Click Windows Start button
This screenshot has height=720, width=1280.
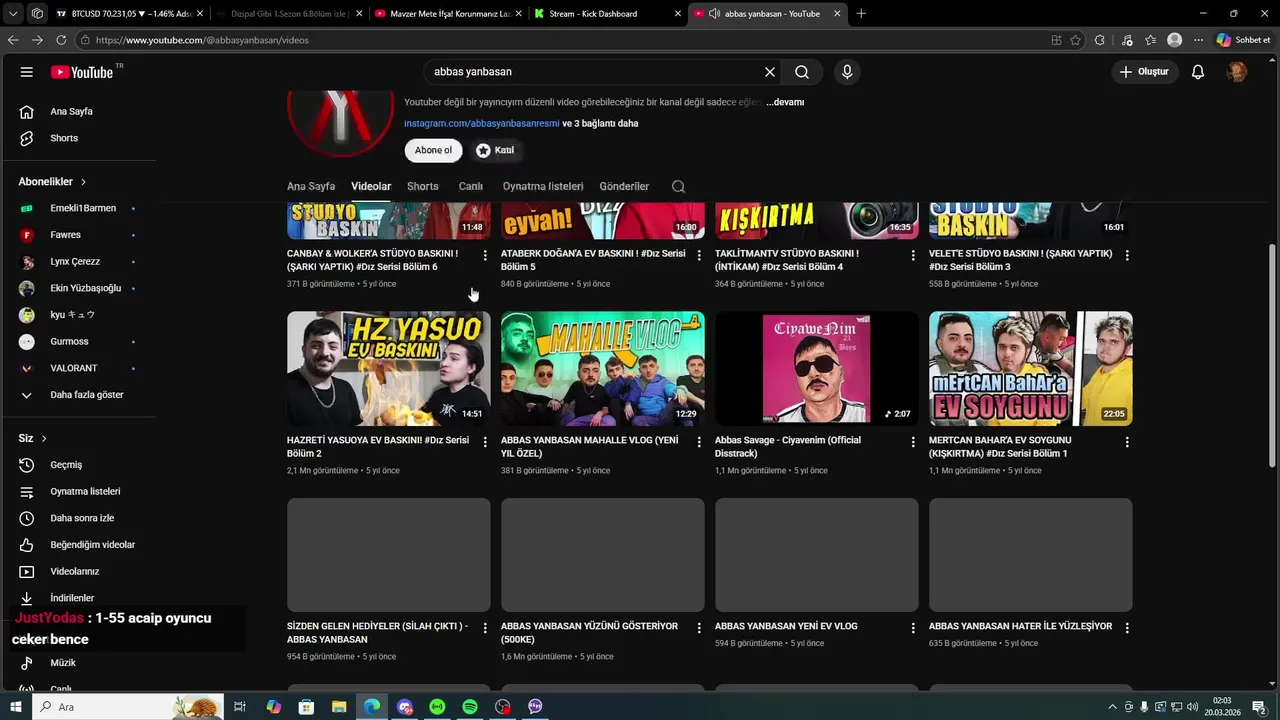click(15, 707)
